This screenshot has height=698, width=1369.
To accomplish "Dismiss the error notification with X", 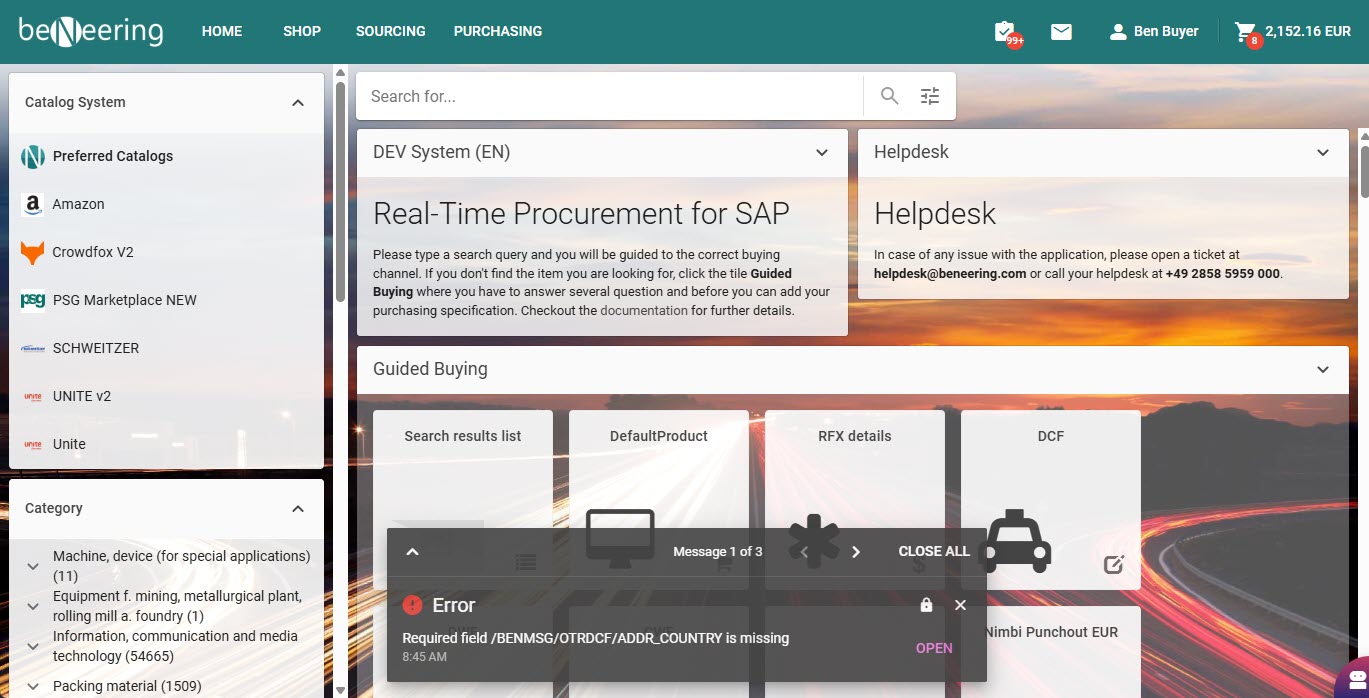I will click(x=960, y=605).
